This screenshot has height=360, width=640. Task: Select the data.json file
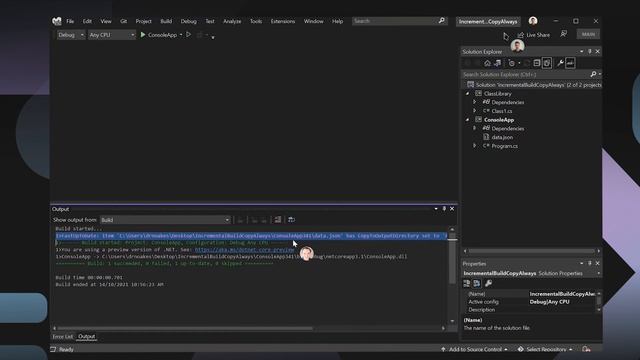[502, 137]
